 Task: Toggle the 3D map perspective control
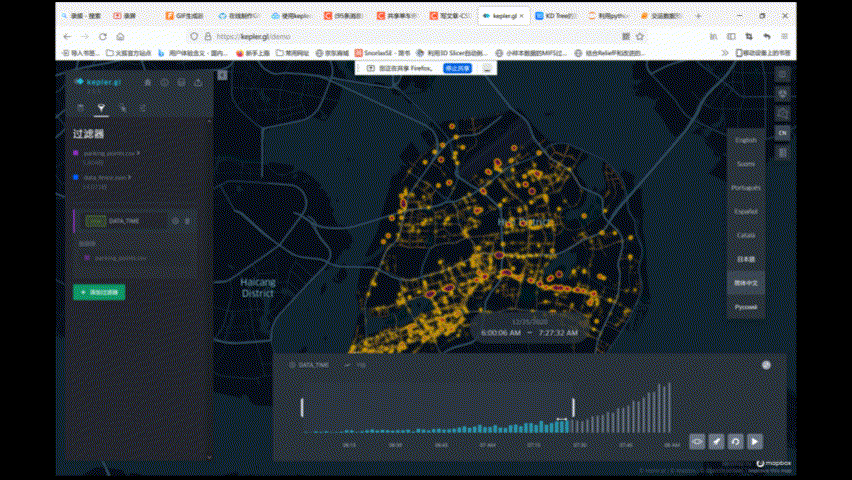782,93
